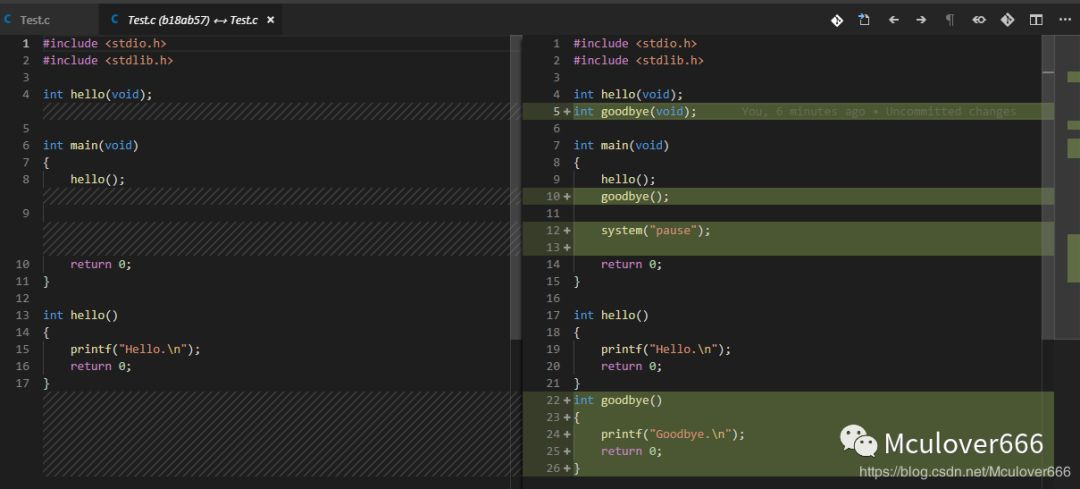Click the printf("Goodbye.\n") line in modified file
This screenshot has width=1080, height=489.
click(673, 434)
